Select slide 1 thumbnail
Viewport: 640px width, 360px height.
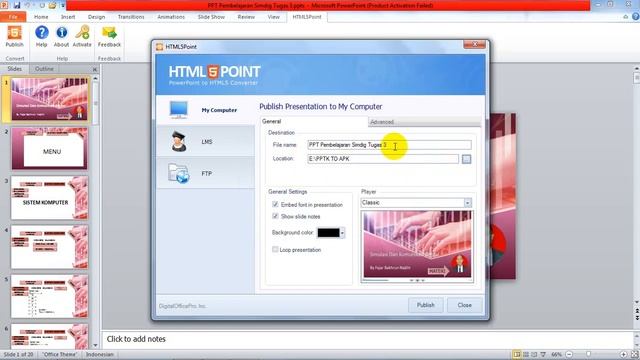coord(49,99)
